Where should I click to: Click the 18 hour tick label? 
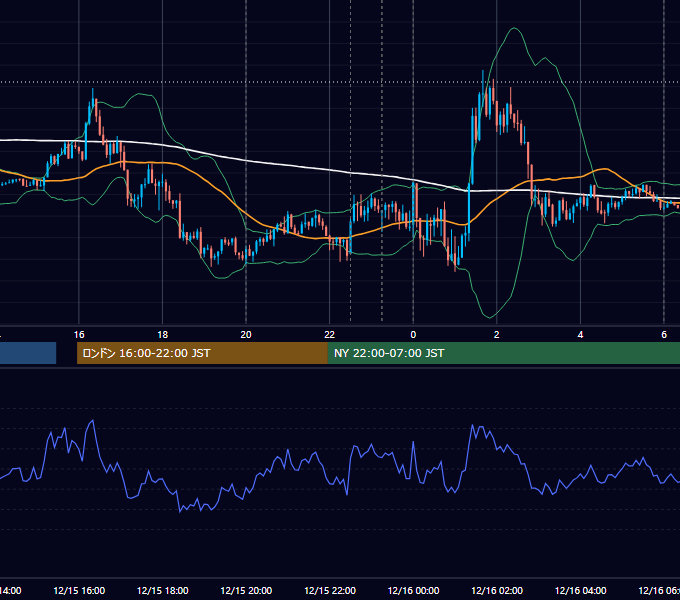(x=163, y=335)
